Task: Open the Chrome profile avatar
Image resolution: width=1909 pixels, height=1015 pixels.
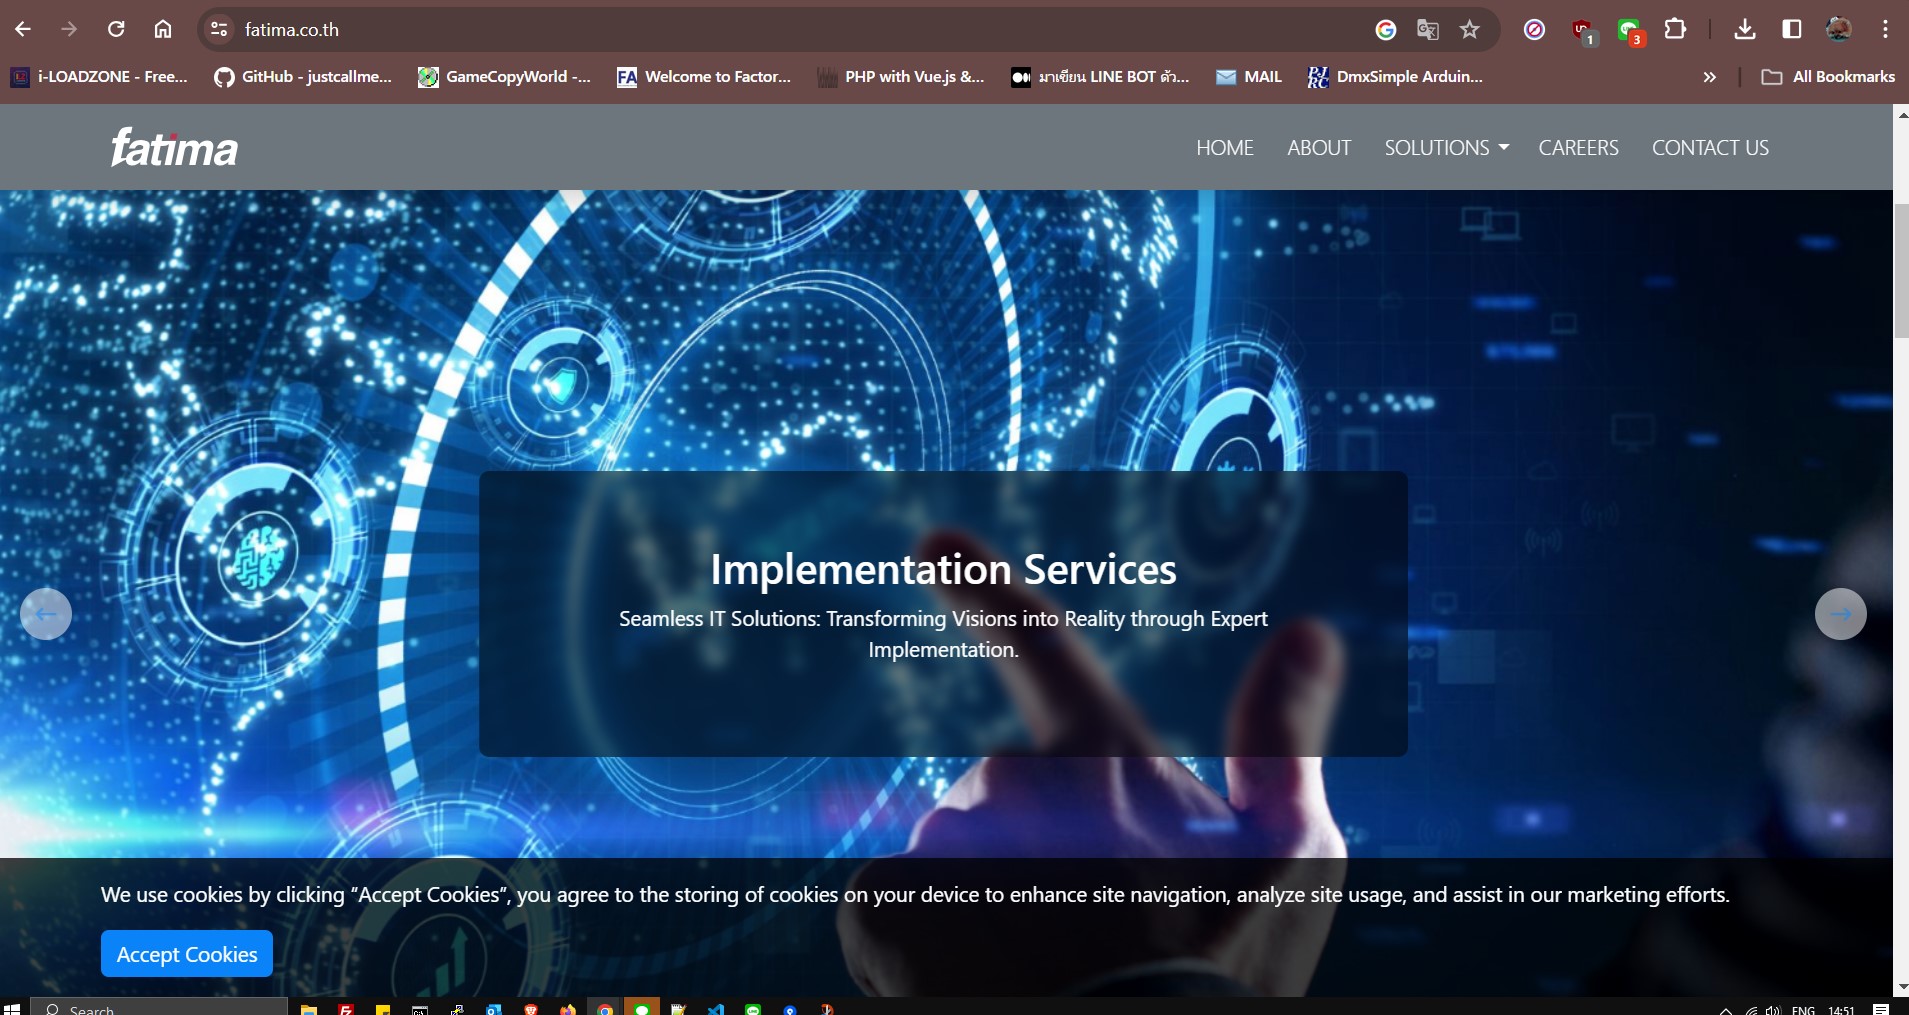Action: pyautogui.click(x=1838, y=29)
